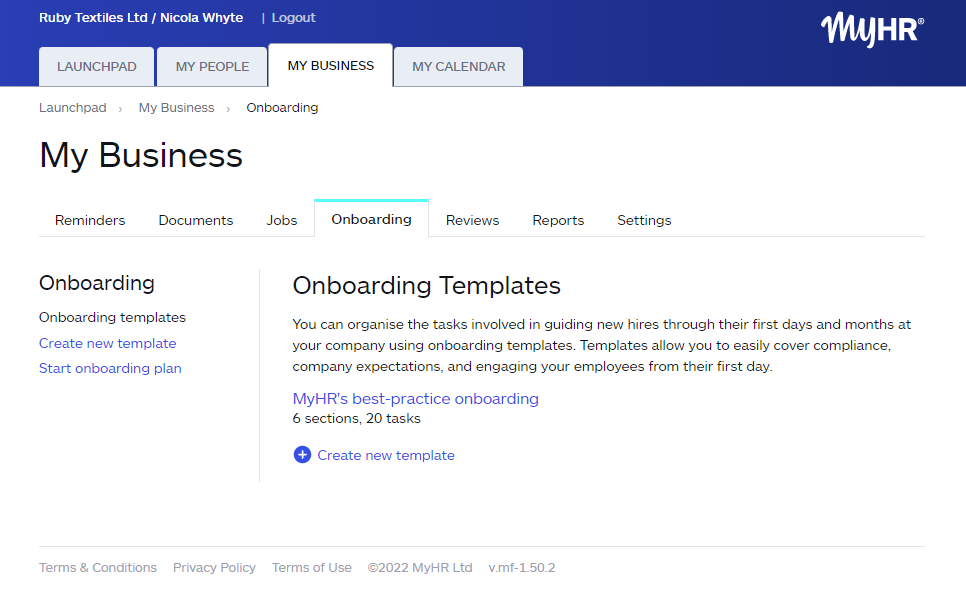
Task: Click the My Business page heading
Action: click(141, 155)
